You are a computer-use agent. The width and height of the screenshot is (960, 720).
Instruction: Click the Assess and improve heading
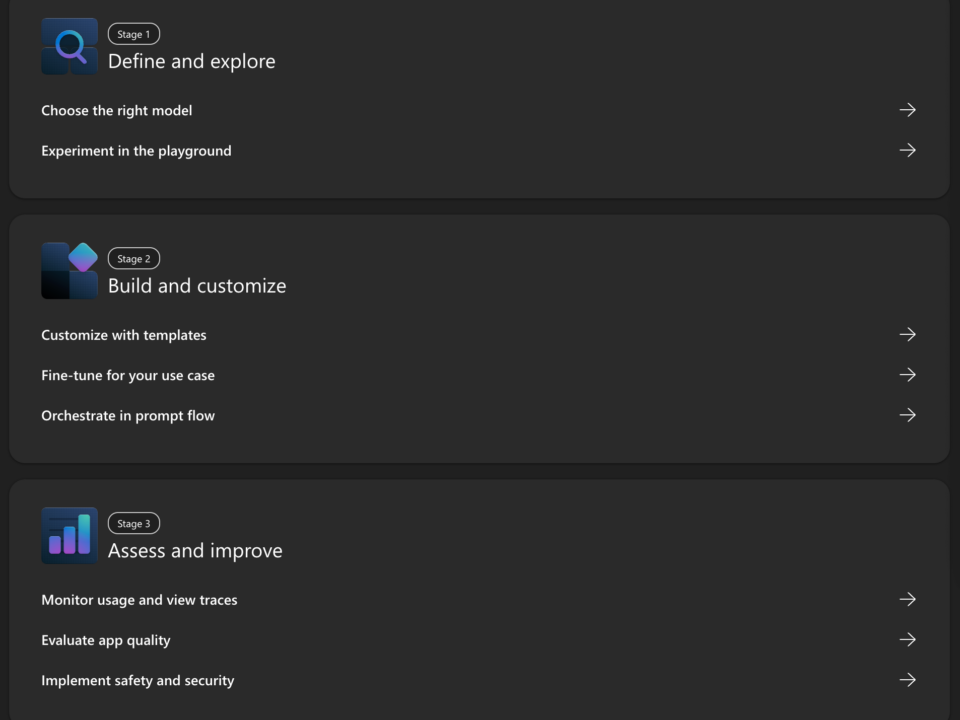[x=195, y=551]
